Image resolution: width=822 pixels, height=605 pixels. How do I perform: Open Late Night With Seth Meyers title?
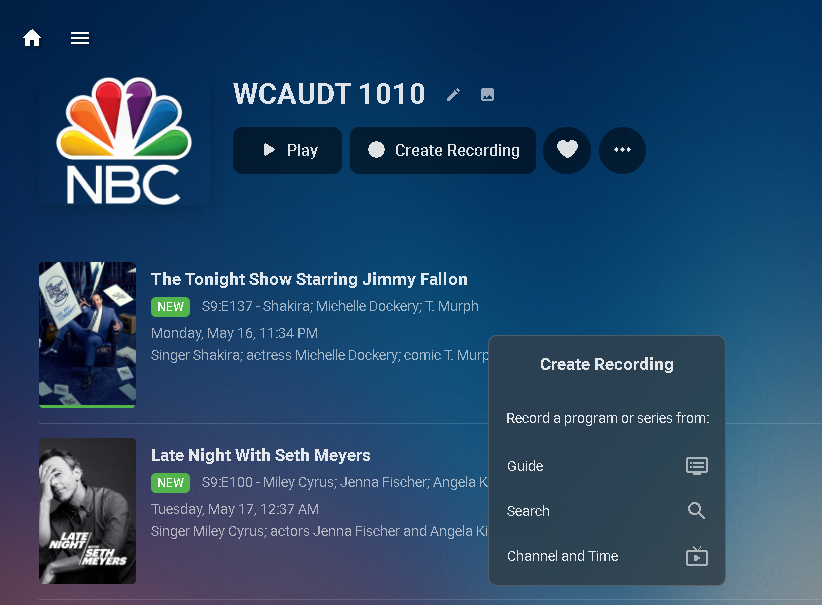261,455
